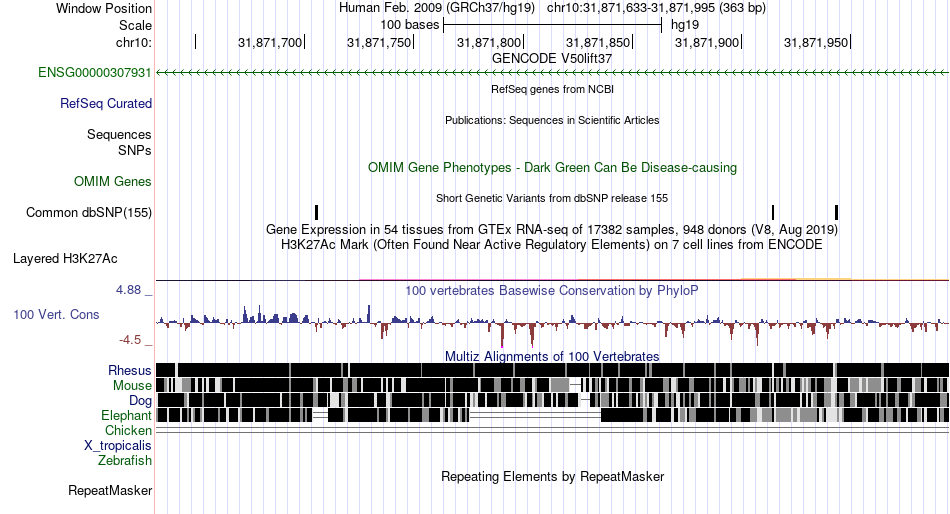Select the Chicken alignment row label
Screen dimensions: 950x514
(128, 430)
